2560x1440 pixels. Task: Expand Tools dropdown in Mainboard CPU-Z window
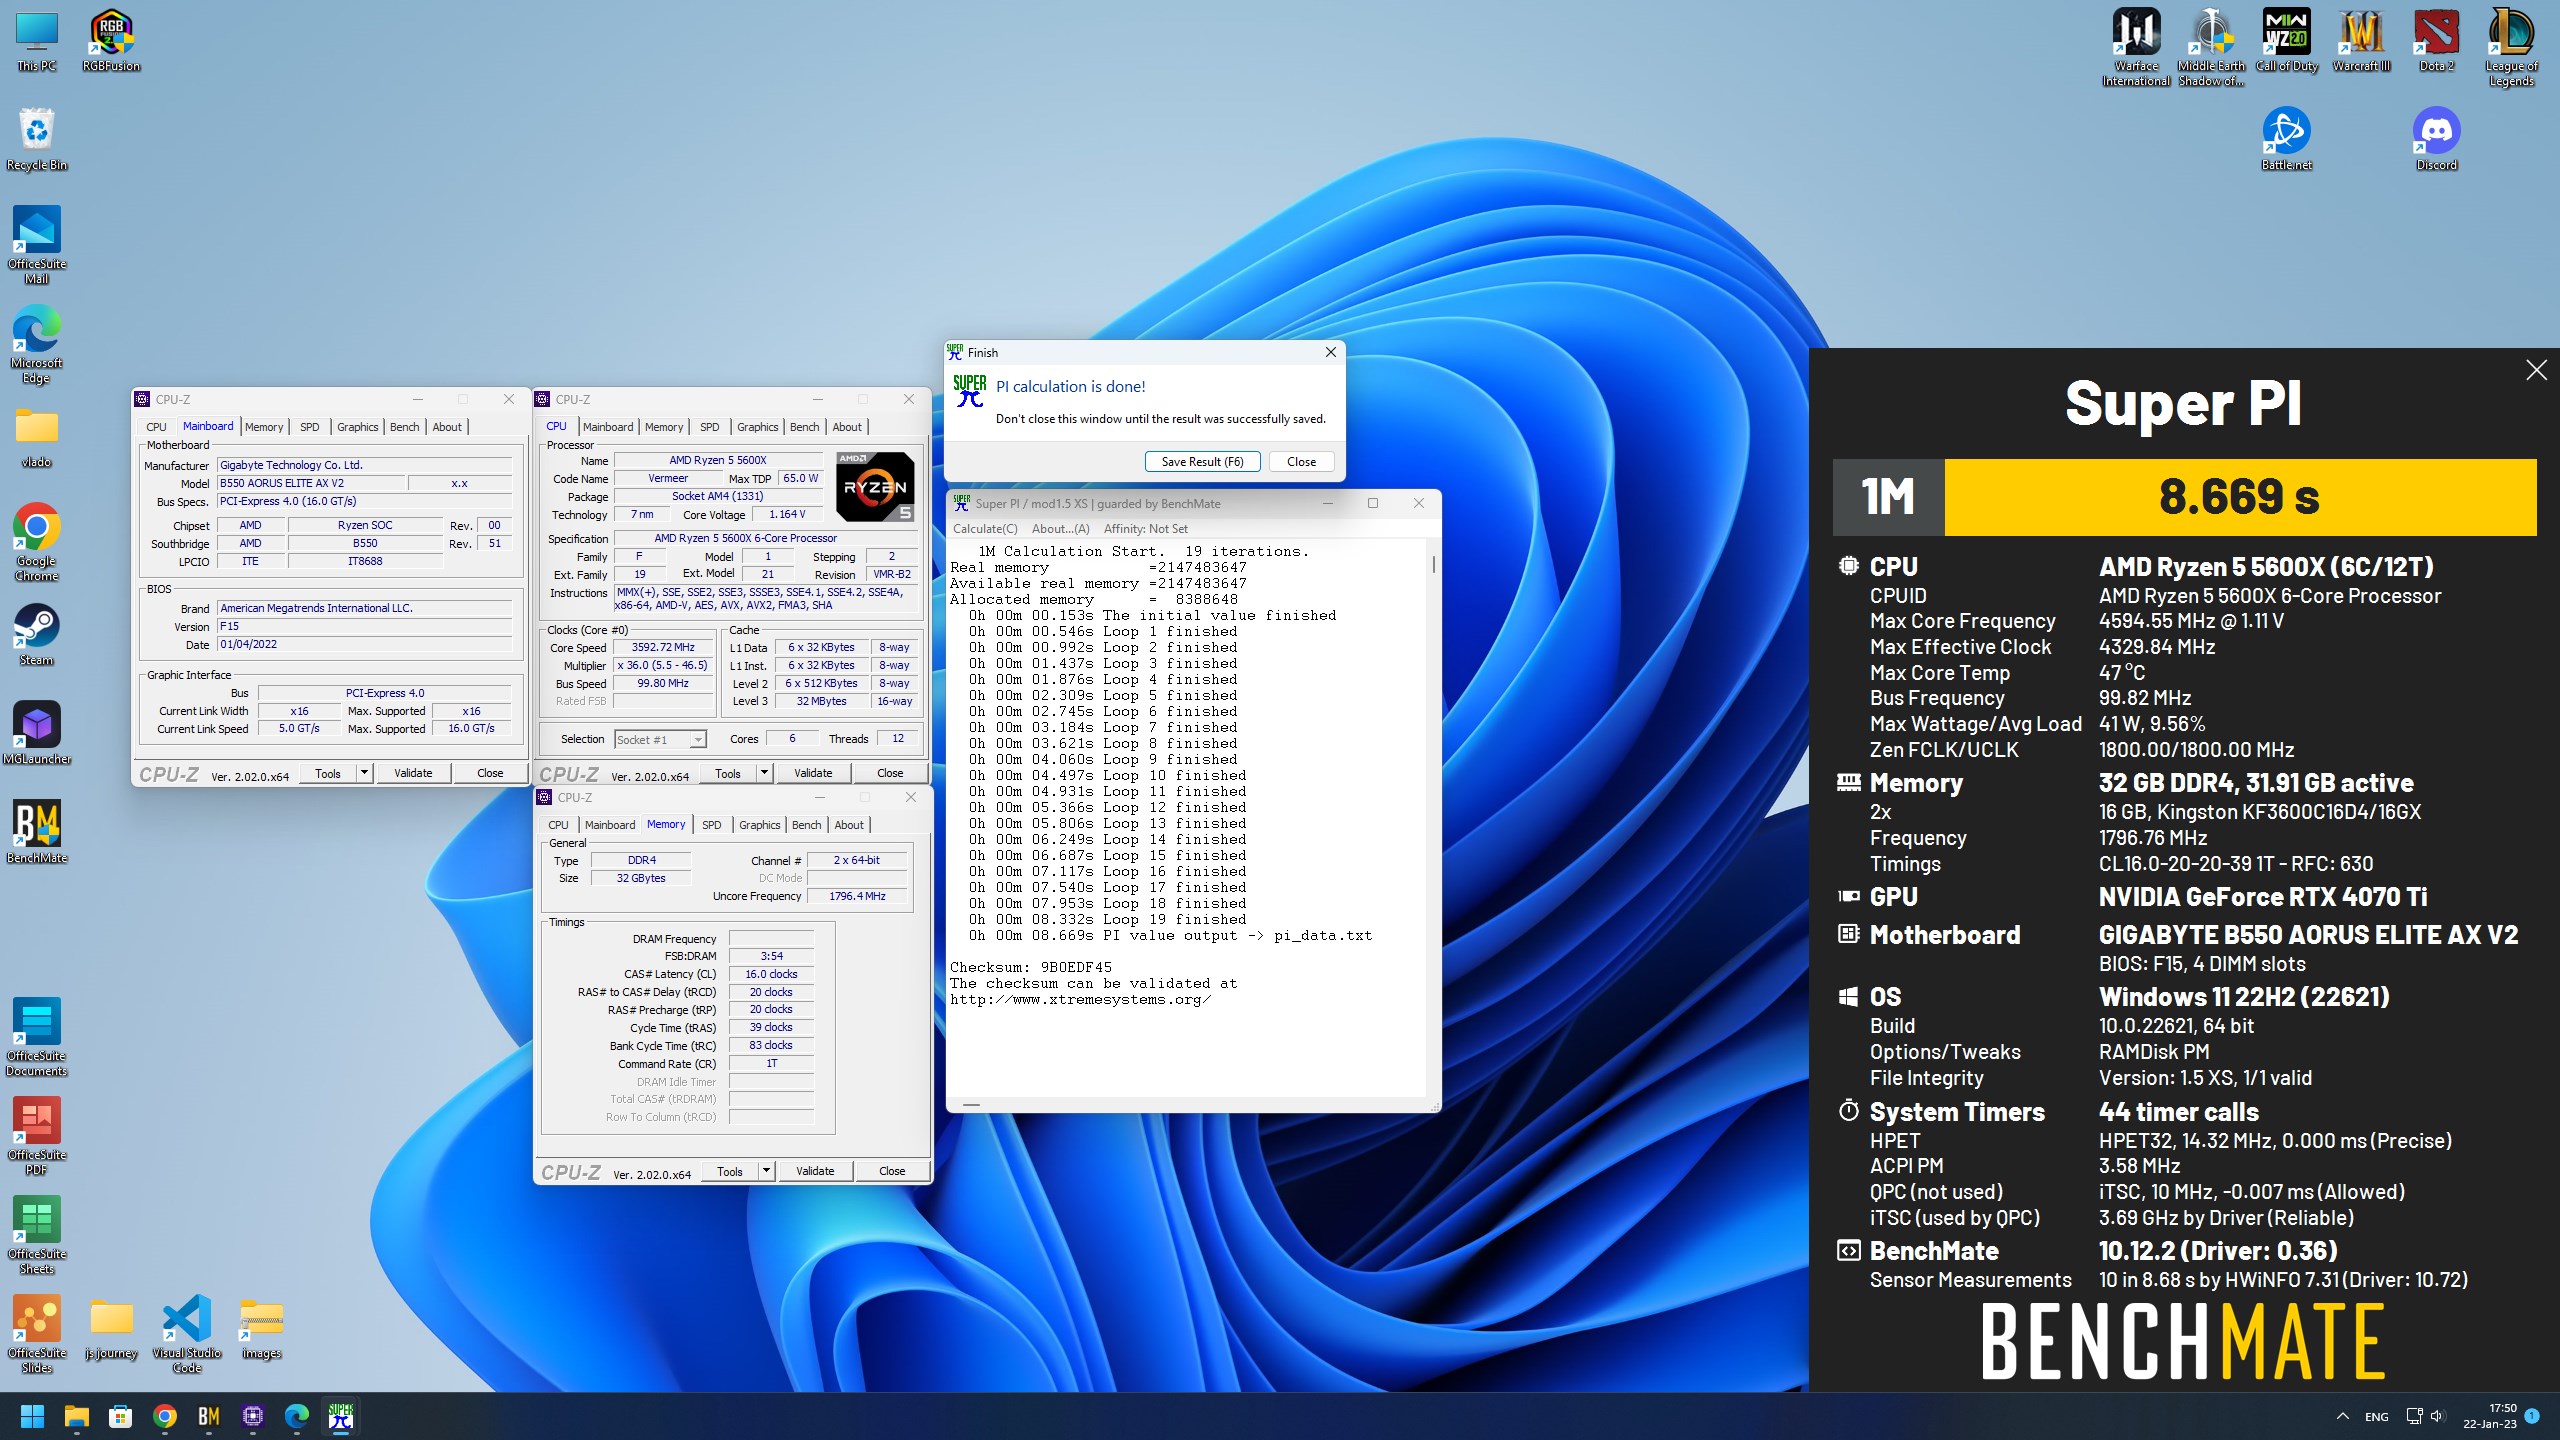coord(365,773)
